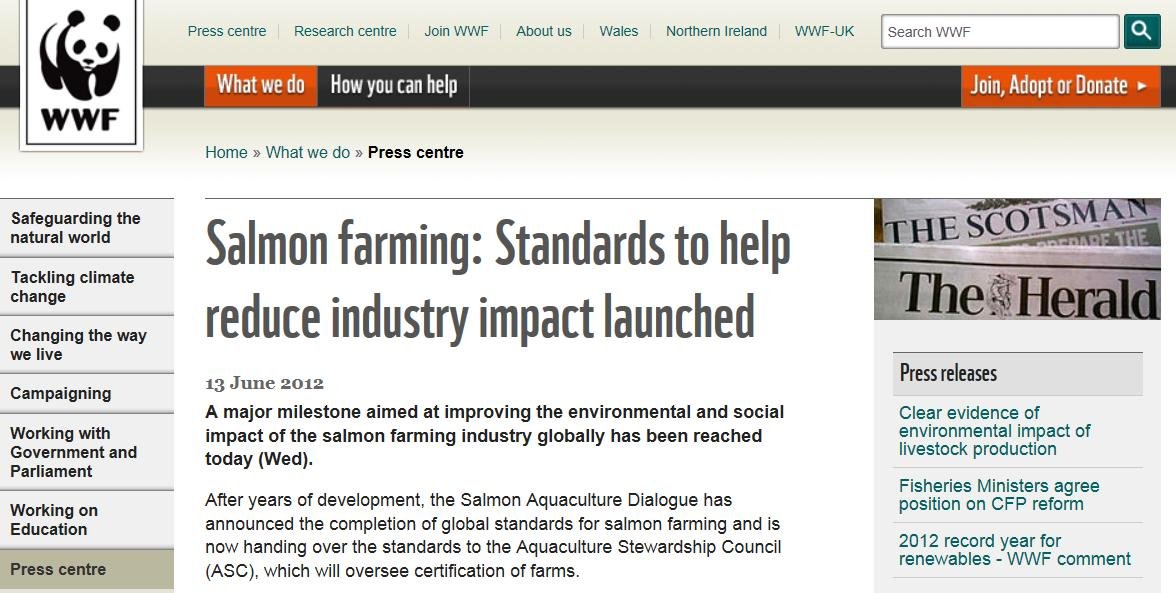
Task: Select Tackling climate change in sidebar
Action: point(72,287)
